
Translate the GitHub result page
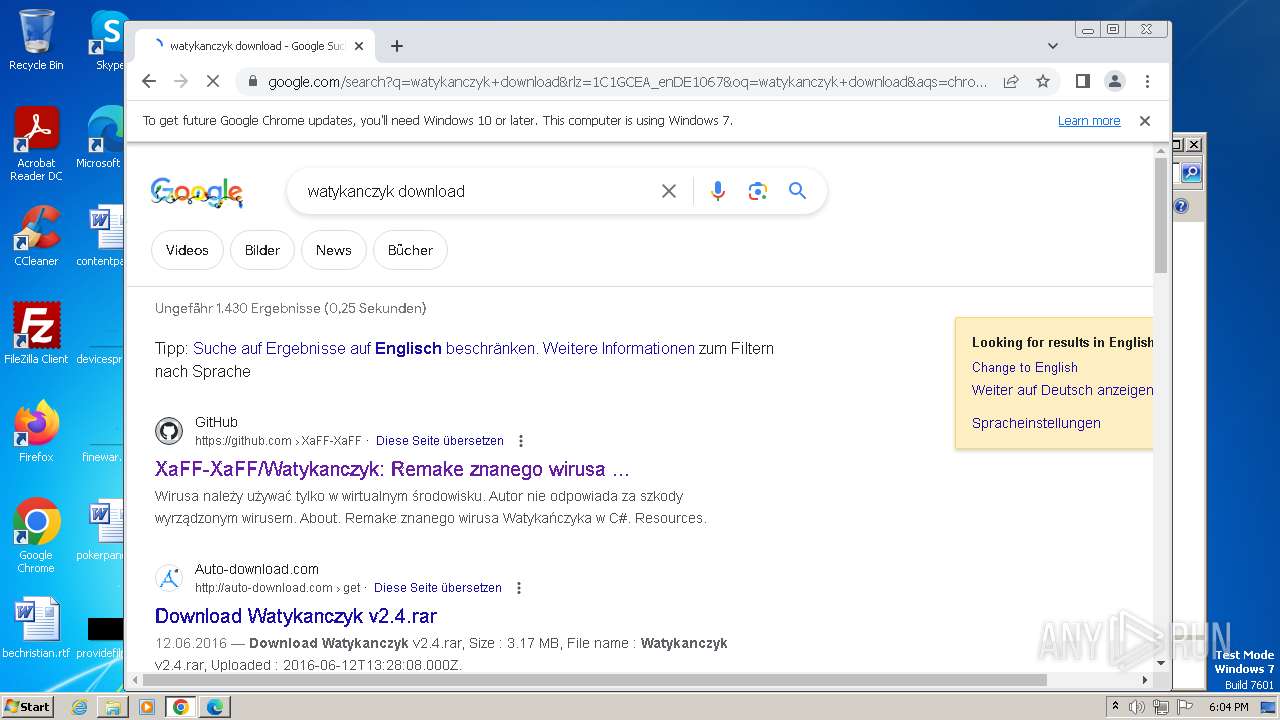440,441
